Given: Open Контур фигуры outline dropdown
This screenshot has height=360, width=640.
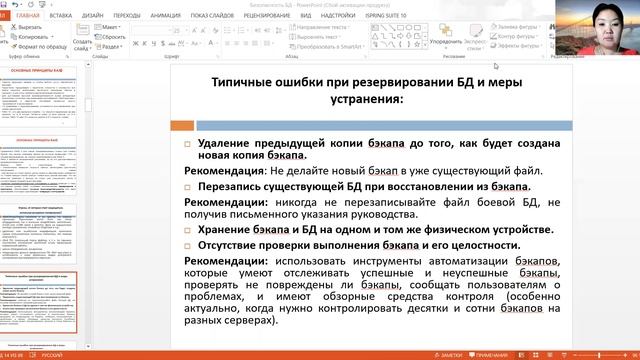Looking at the screenshot, I should (515, 36).
